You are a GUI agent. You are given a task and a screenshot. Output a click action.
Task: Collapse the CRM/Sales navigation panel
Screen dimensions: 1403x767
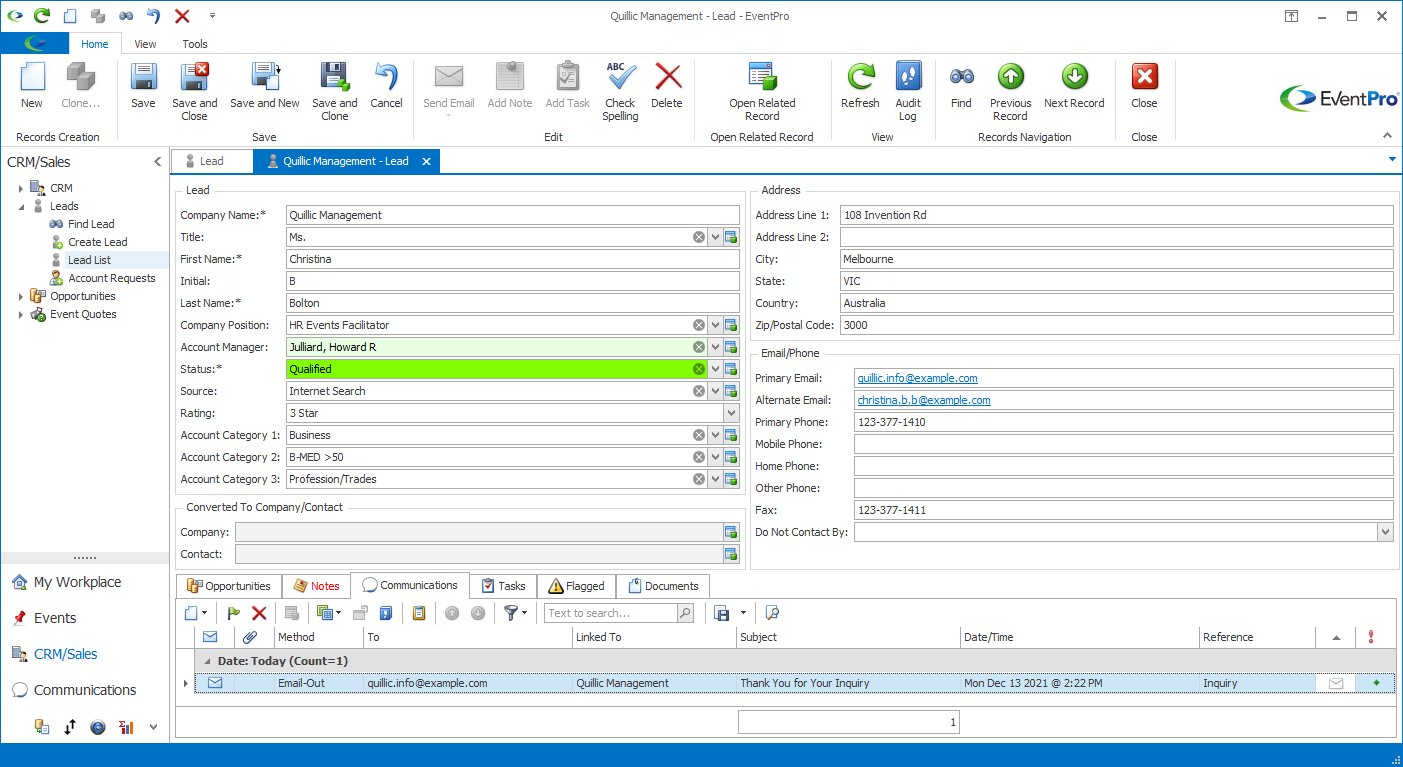157,161
